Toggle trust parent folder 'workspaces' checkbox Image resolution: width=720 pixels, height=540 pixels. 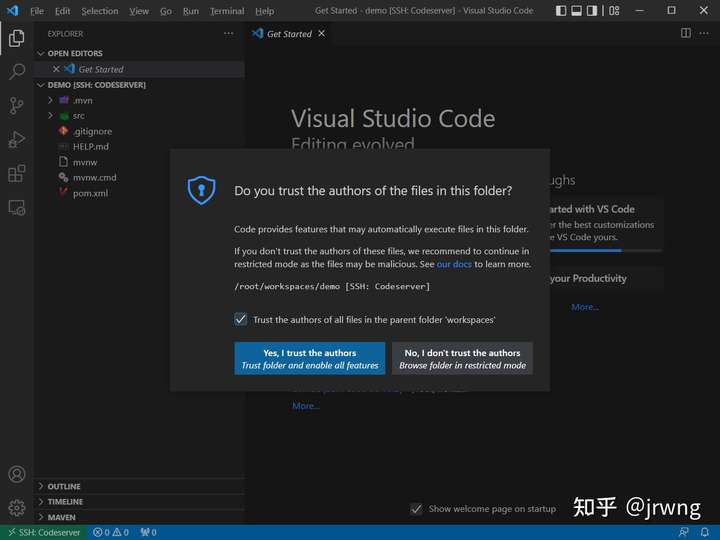(241, 319)
